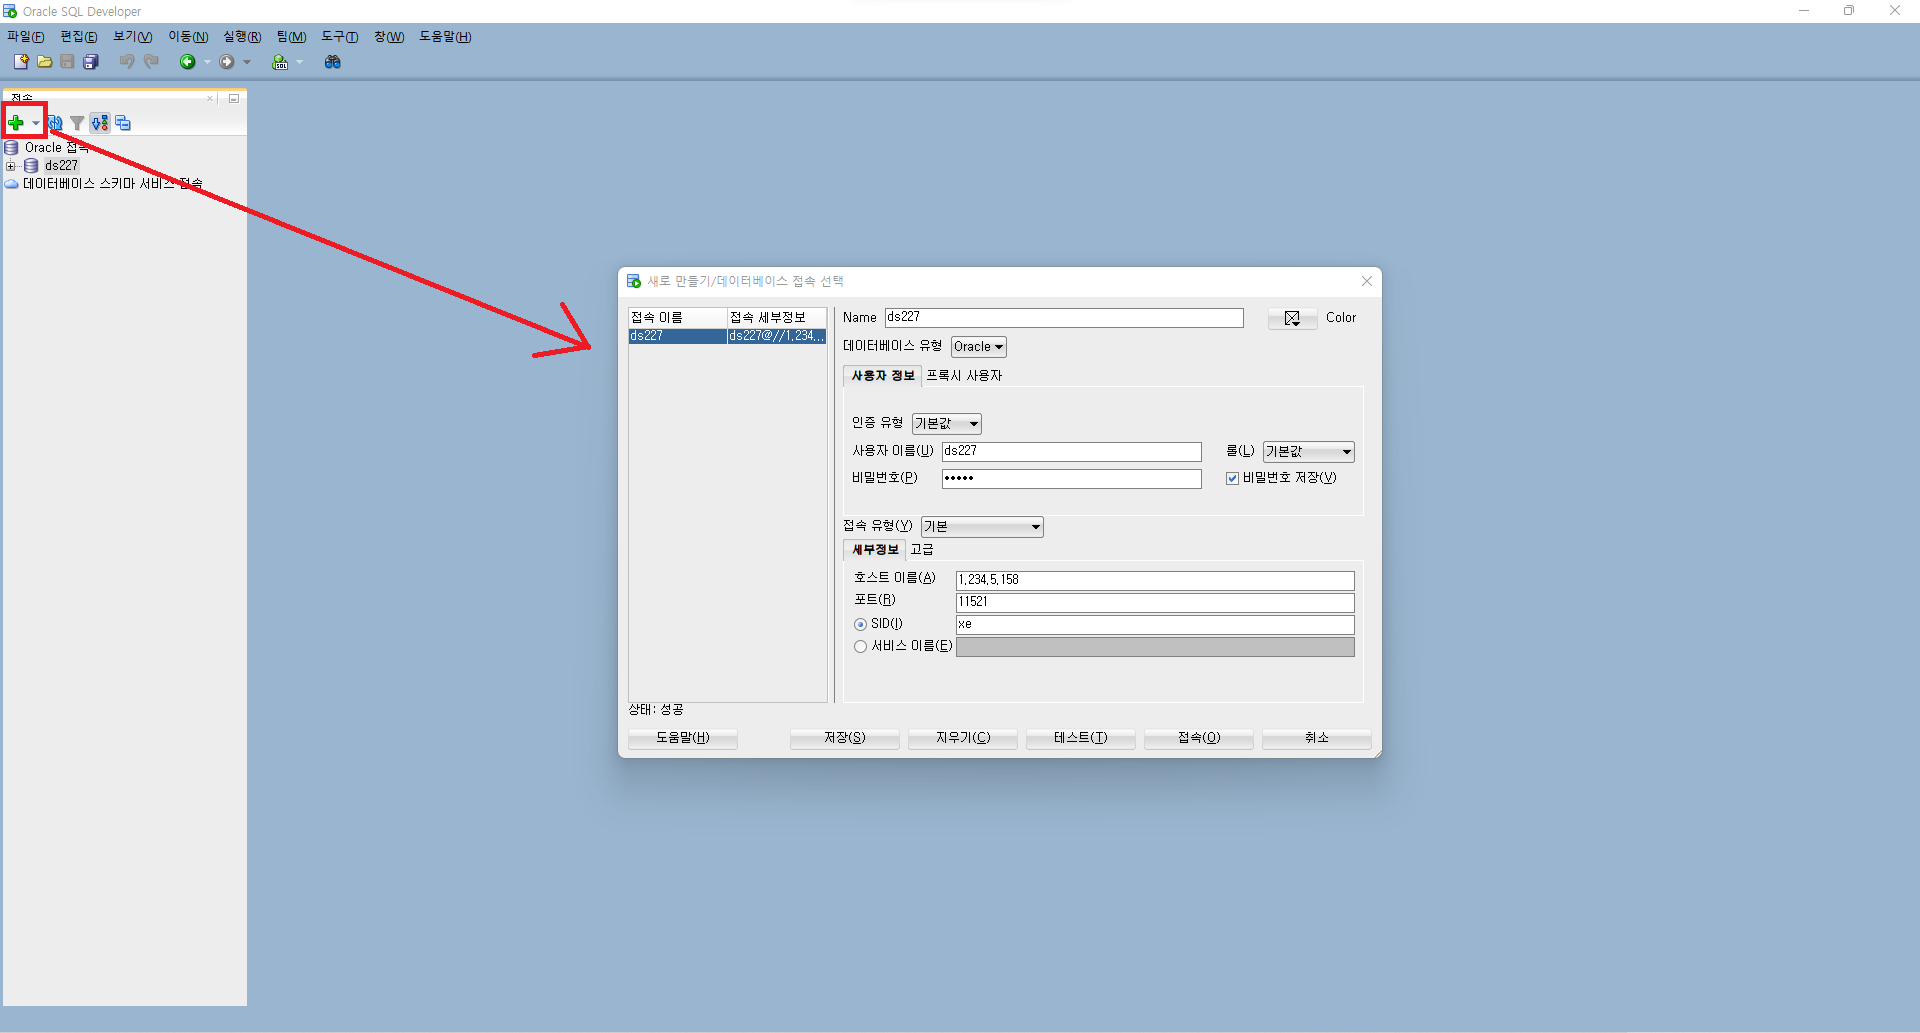Click the 저장(S) save button
The image size is (1920, 1033).
coord(845,738)
